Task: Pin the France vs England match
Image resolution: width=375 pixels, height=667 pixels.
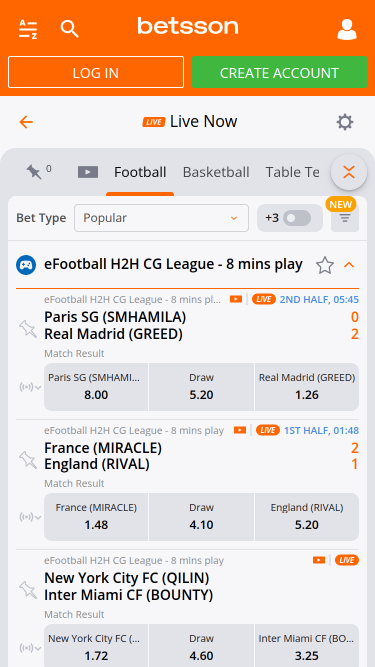Action: pyautogui.click(x=28, y=459)
